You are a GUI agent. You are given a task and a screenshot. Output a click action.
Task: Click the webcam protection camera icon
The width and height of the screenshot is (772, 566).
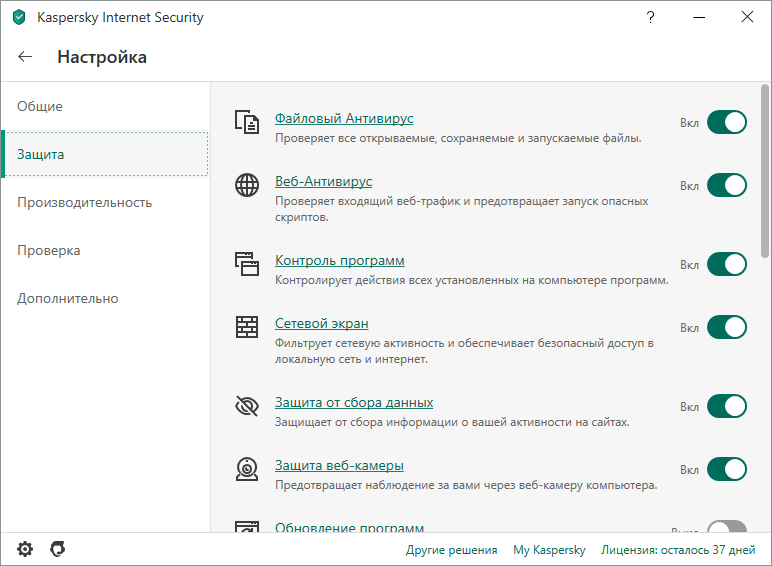tap(247, 469)
